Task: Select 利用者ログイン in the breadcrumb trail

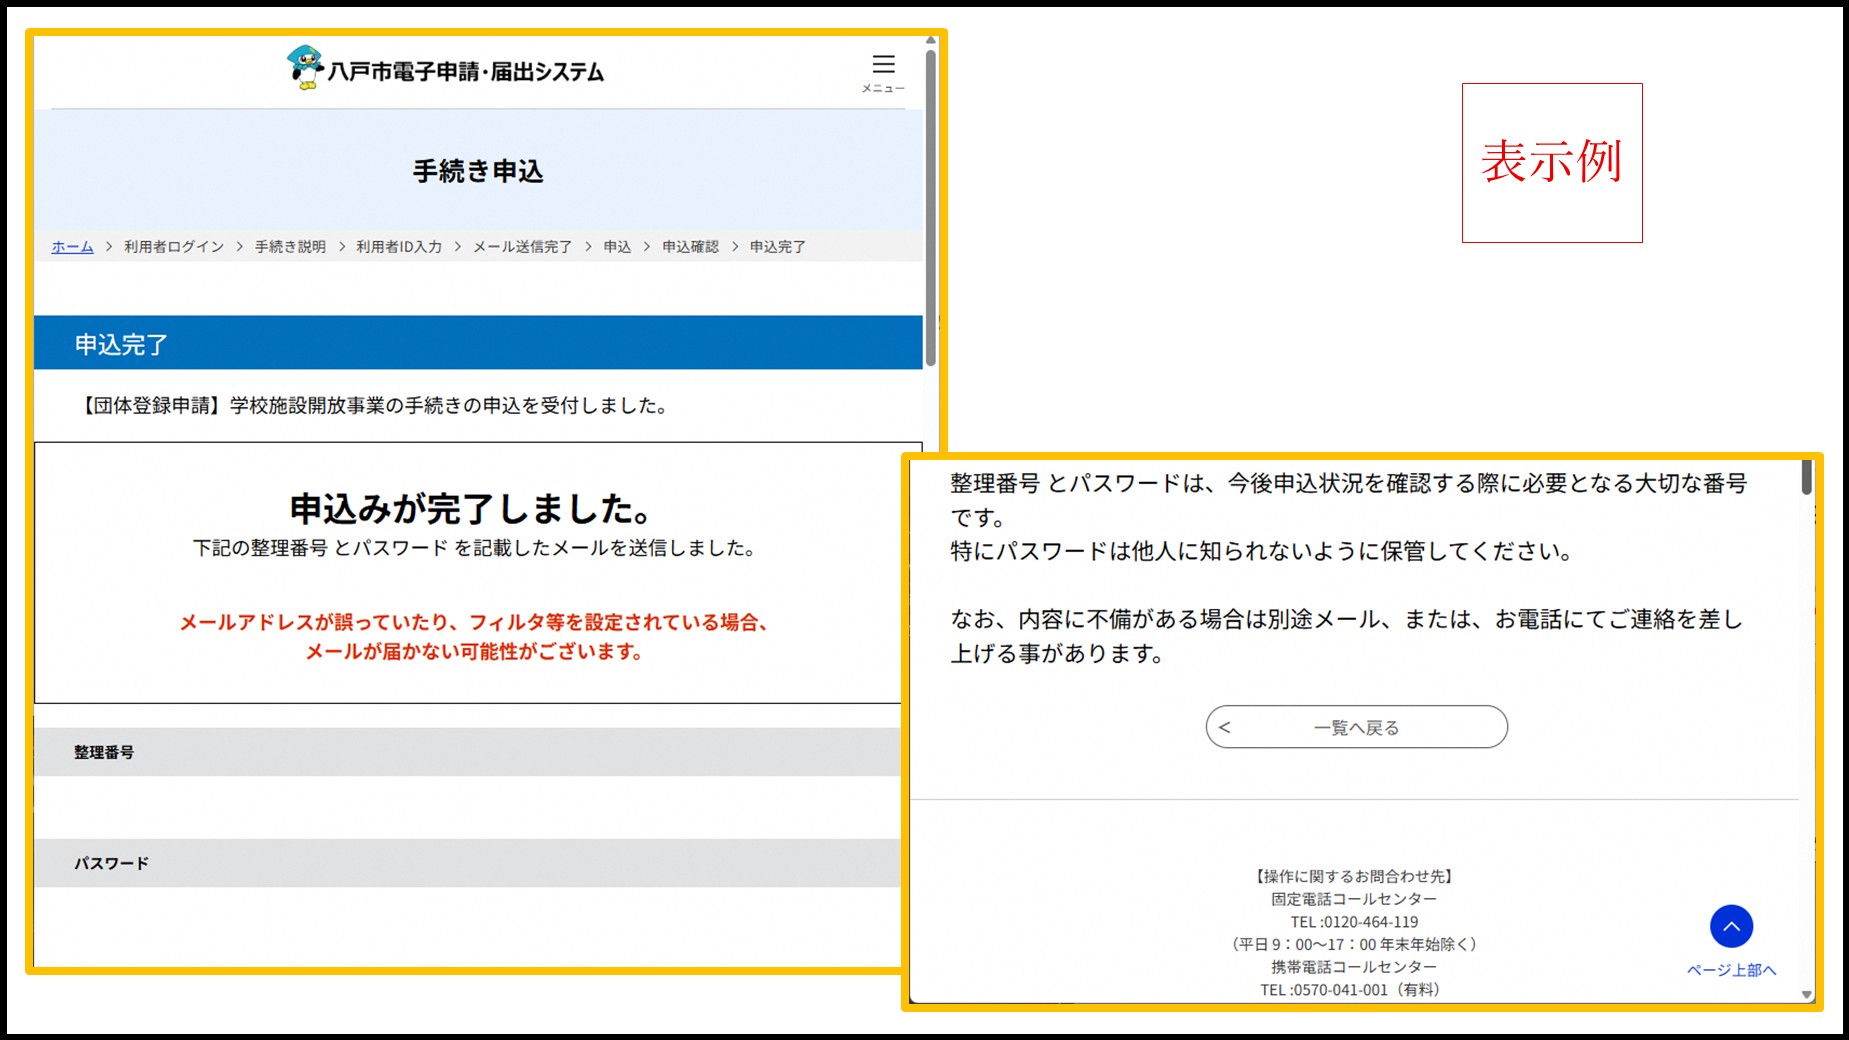Action: click(x=174, y=246)
